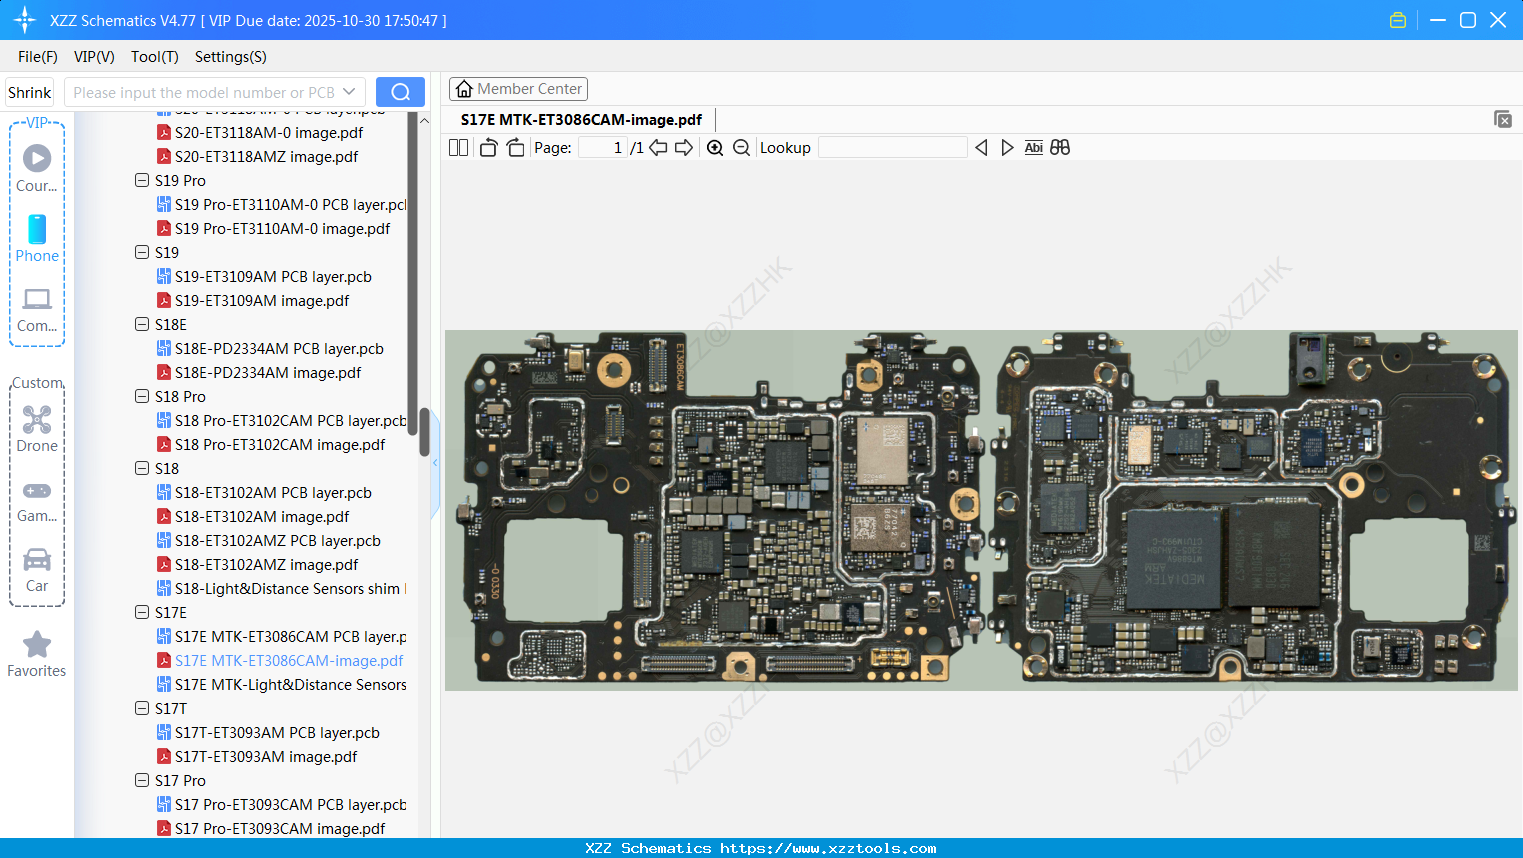Collapse the S19 Pro tree section
The height and width of the screenshot is (858, 1523).
coord(142,180)
